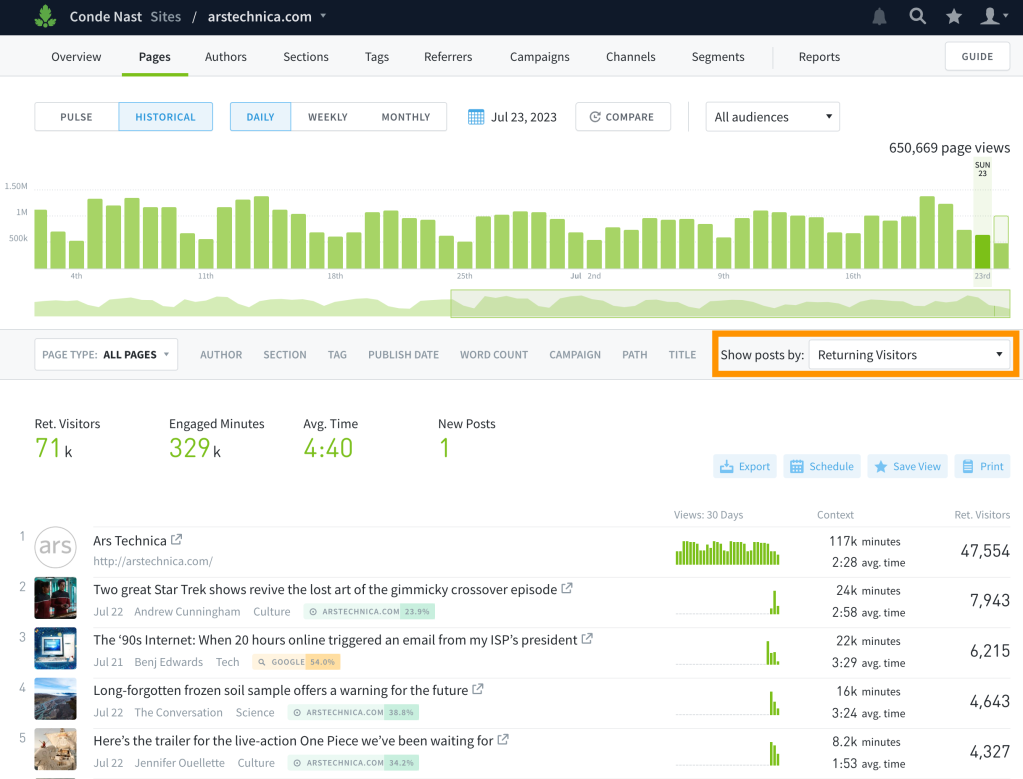Open external link icon for frozen soil article
Screen dimensions: 1023x779
(478, 689)
